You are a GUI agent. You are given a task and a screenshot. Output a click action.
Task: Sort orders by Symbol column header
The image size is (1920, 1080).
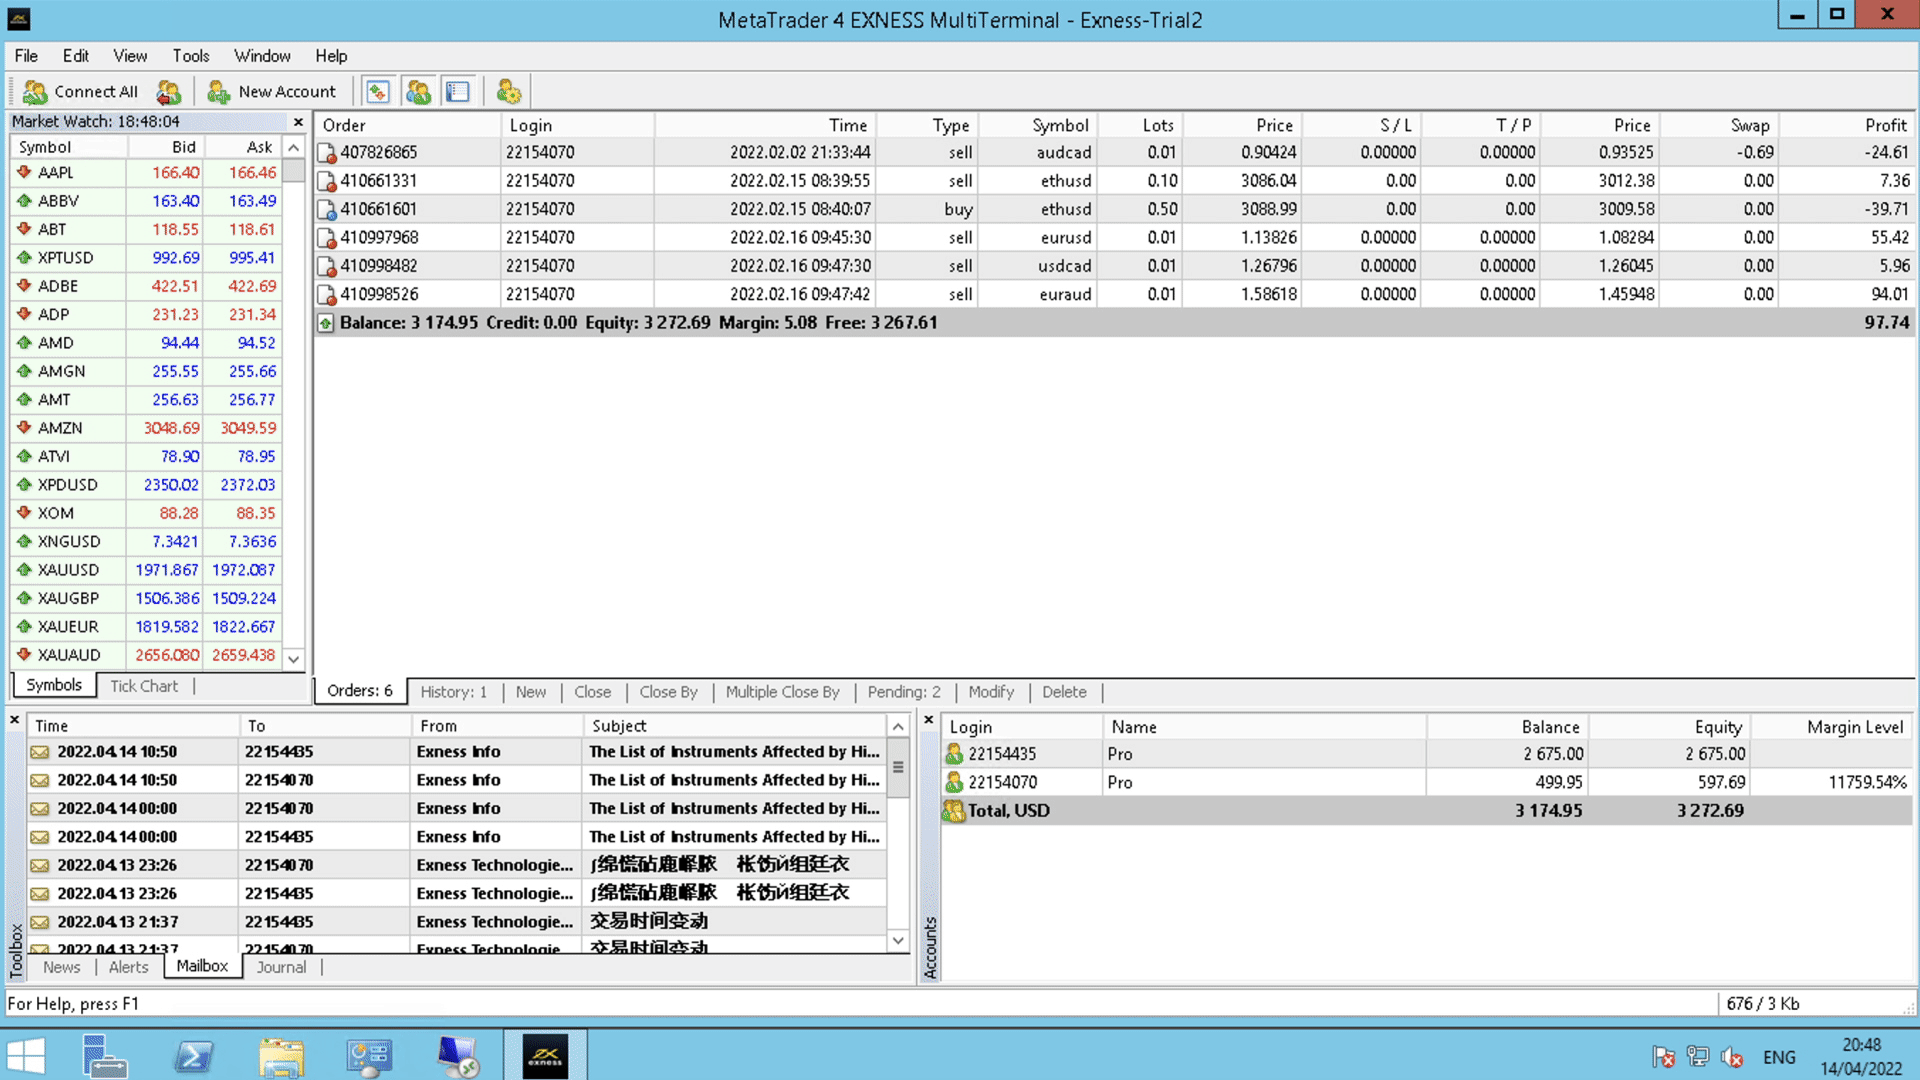(1038, 125)
